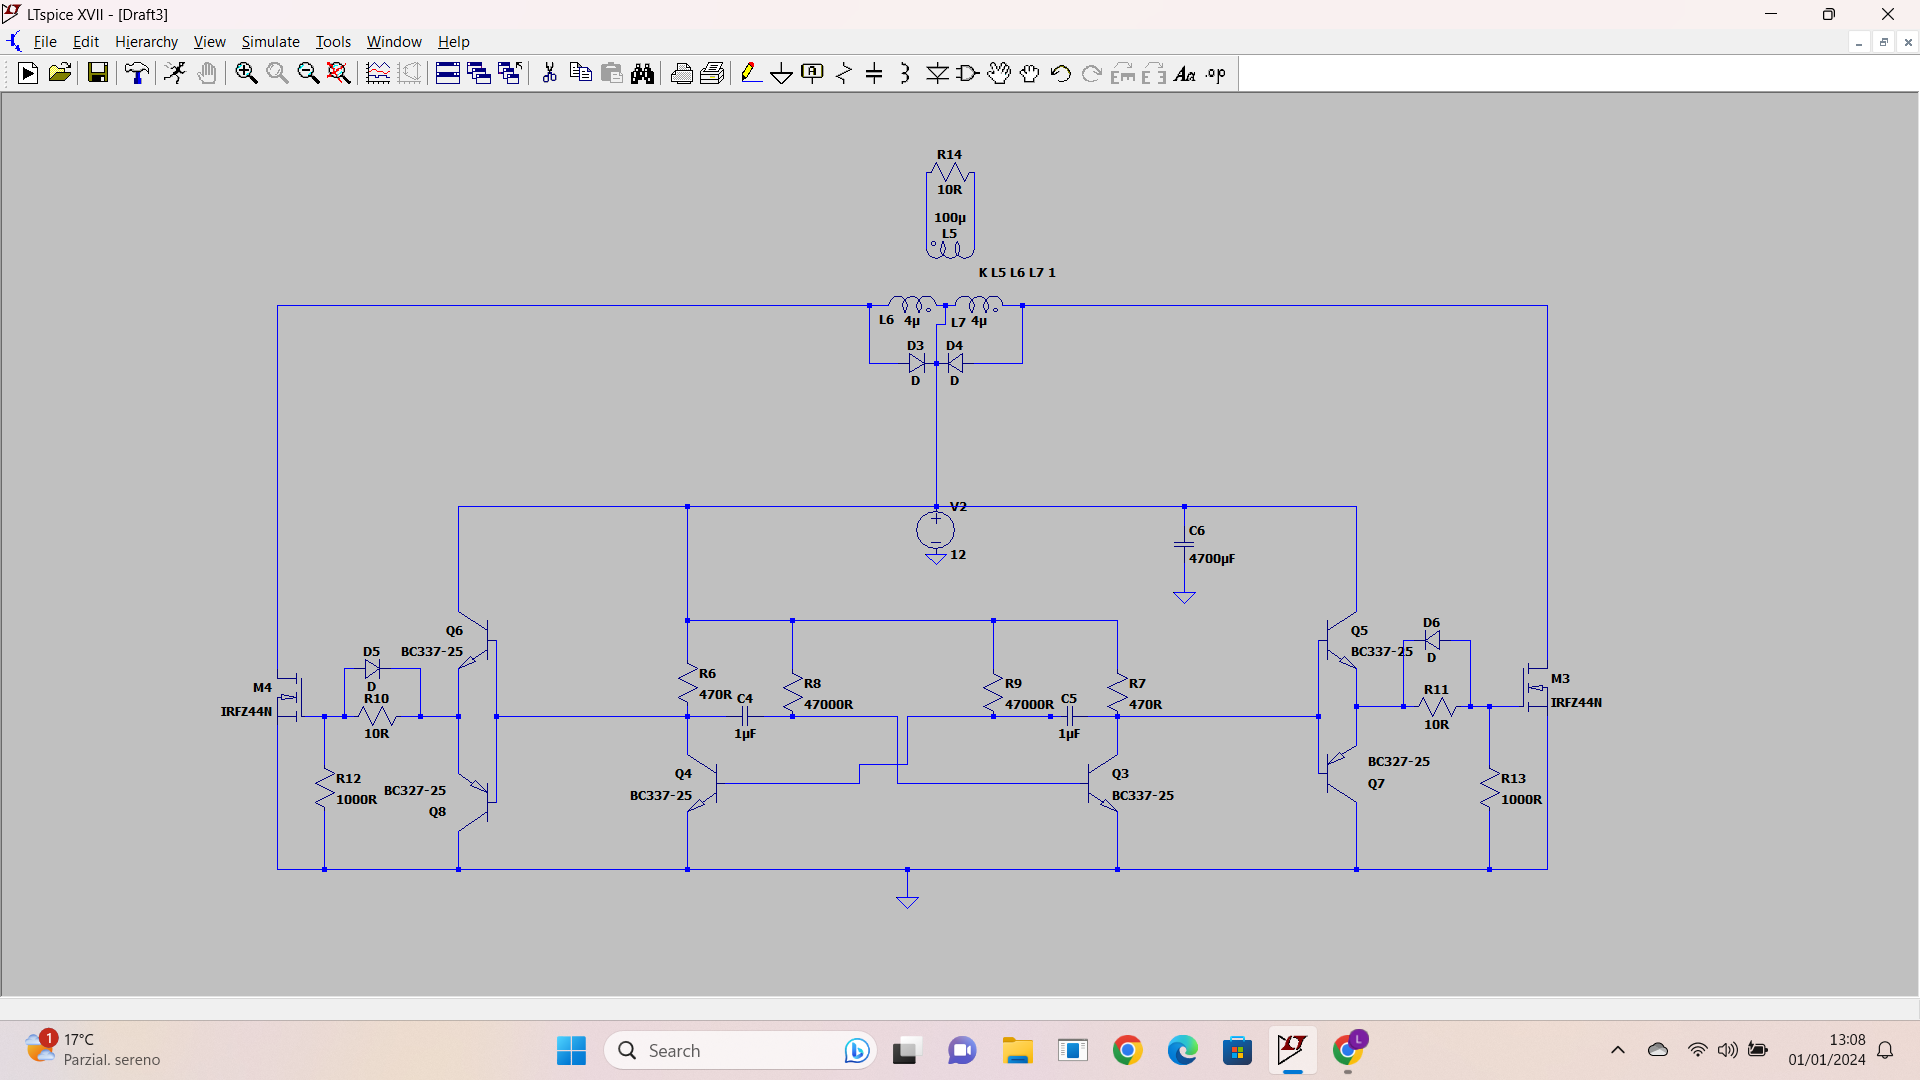Click the SPICE directive .op icon
The image size is (1920, 1080).
click(1216, 73)
